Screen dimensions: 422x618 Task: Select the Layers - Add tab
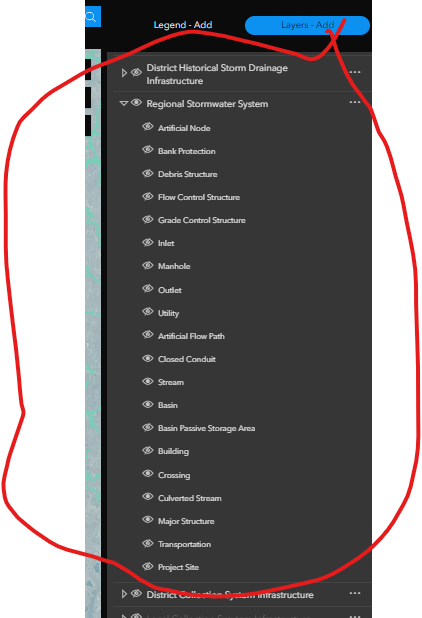pos(307,25)
